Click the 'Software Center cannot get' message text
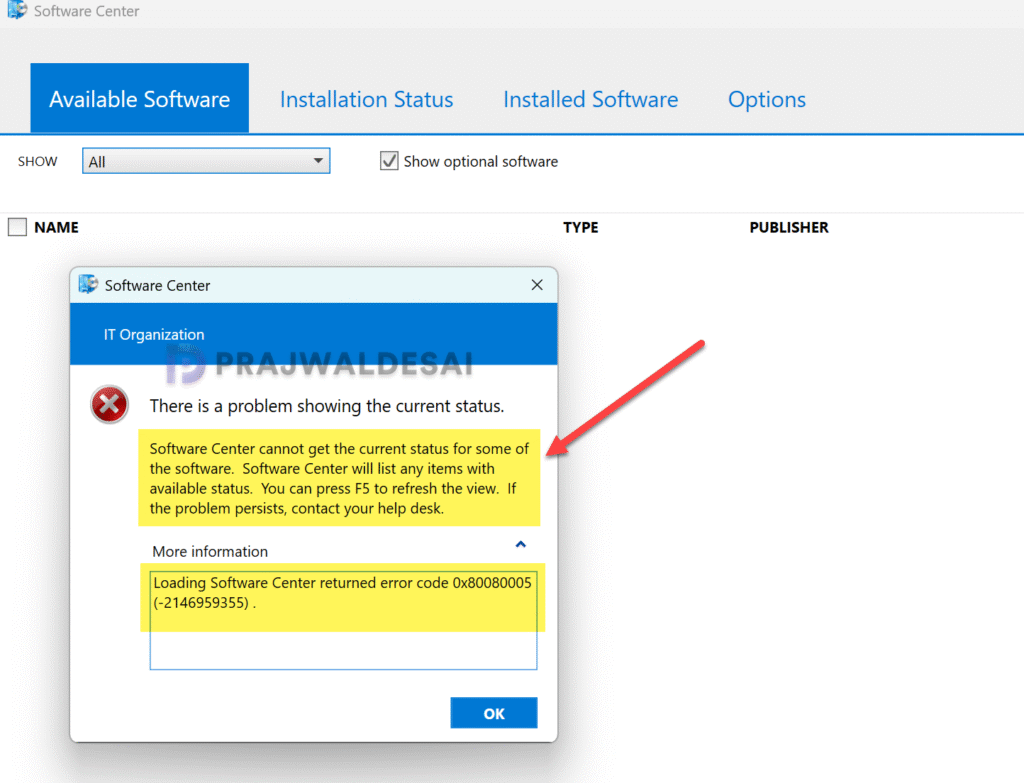This screenshot has width=1024, height=783. [339, 478]
